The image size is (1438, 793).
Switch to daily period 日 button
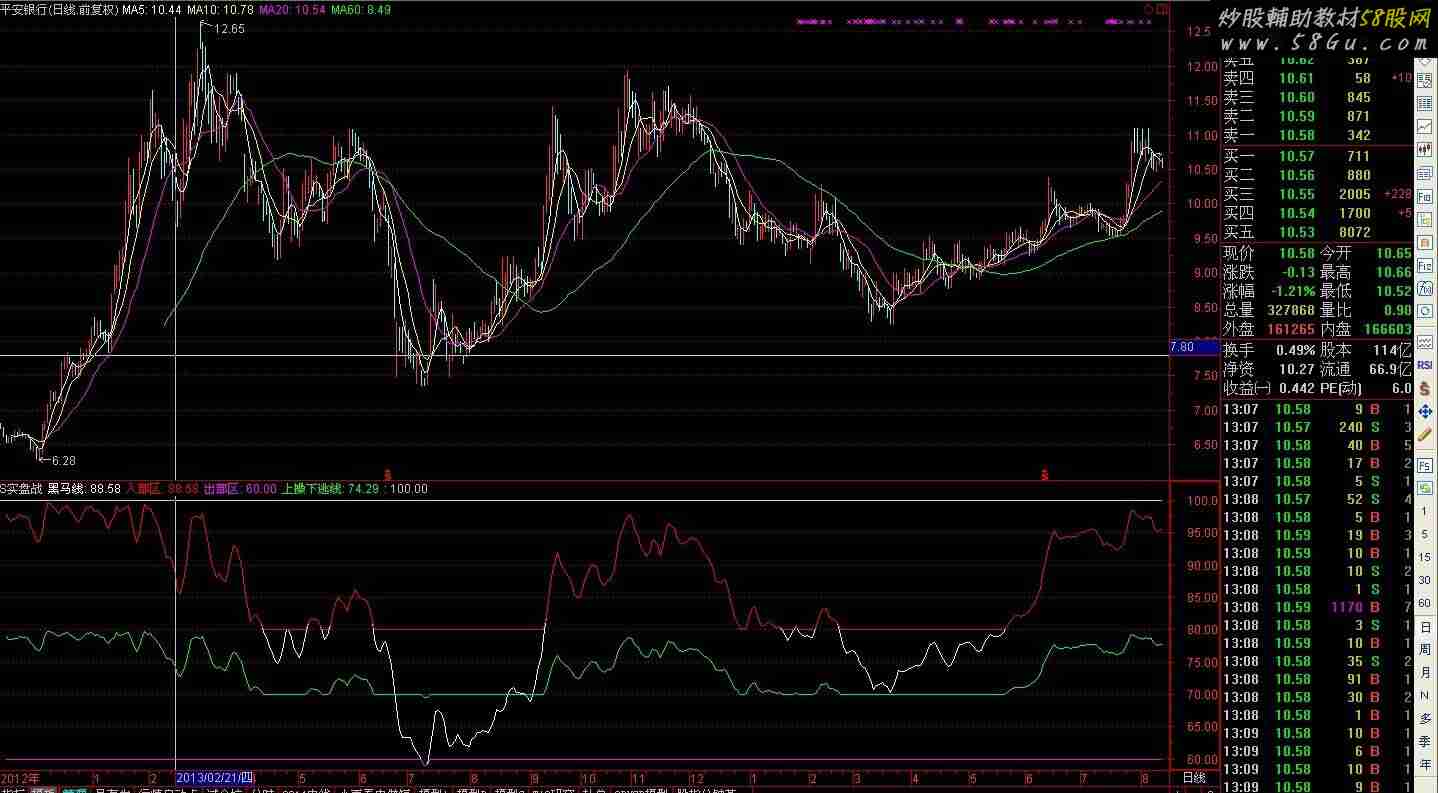1424,626
